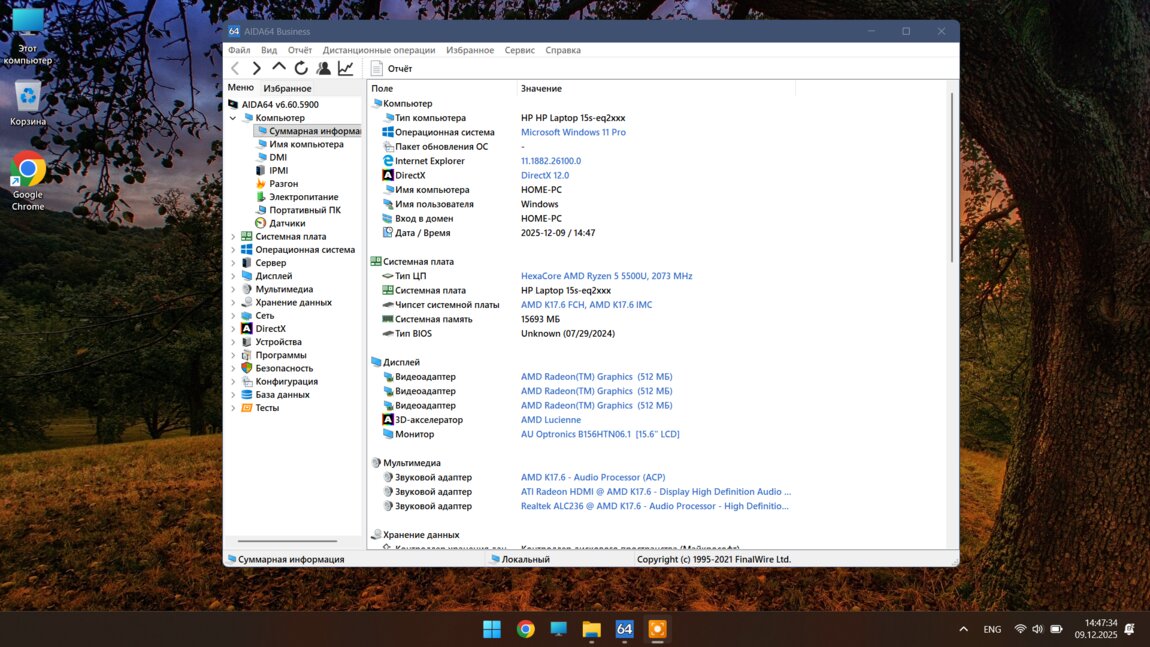Viewport: 1150px width, 647px height.
Task: Open Google Chrome from the taskbar
Action: click(525, 629)
